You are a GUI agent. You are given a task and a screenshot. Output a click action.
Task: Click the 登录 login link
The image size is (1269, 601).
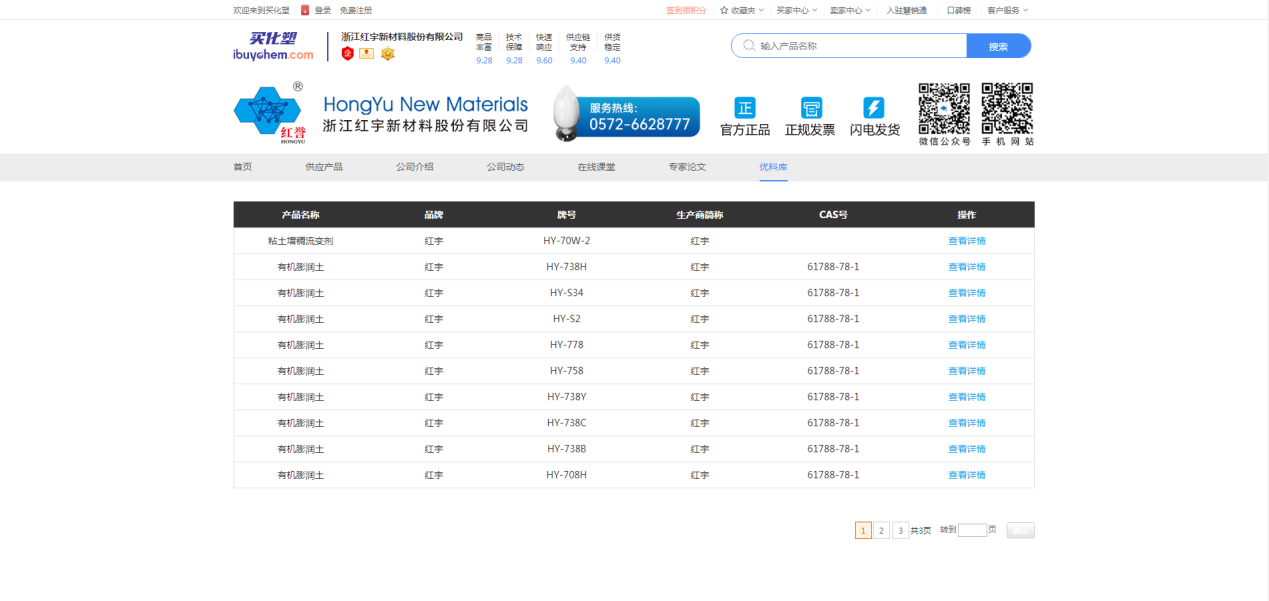pos(323,10)
